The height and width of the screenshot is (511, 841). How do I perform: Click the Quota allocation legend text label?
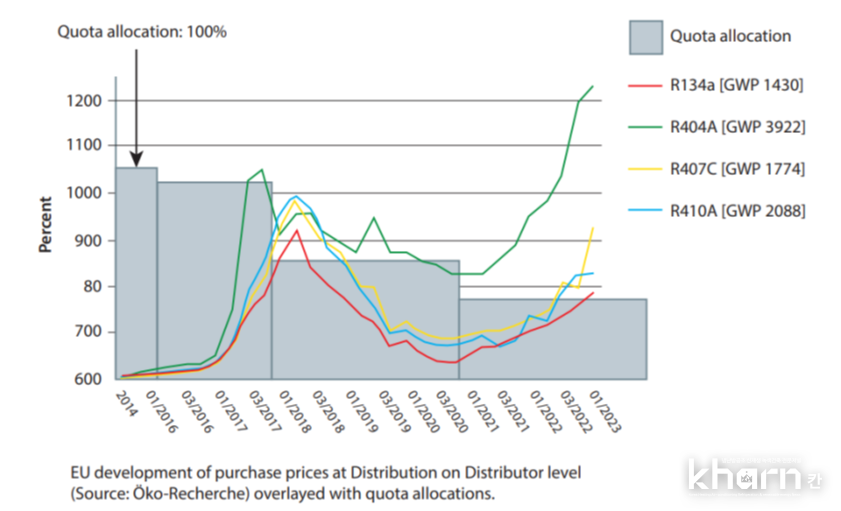point(730,36)
